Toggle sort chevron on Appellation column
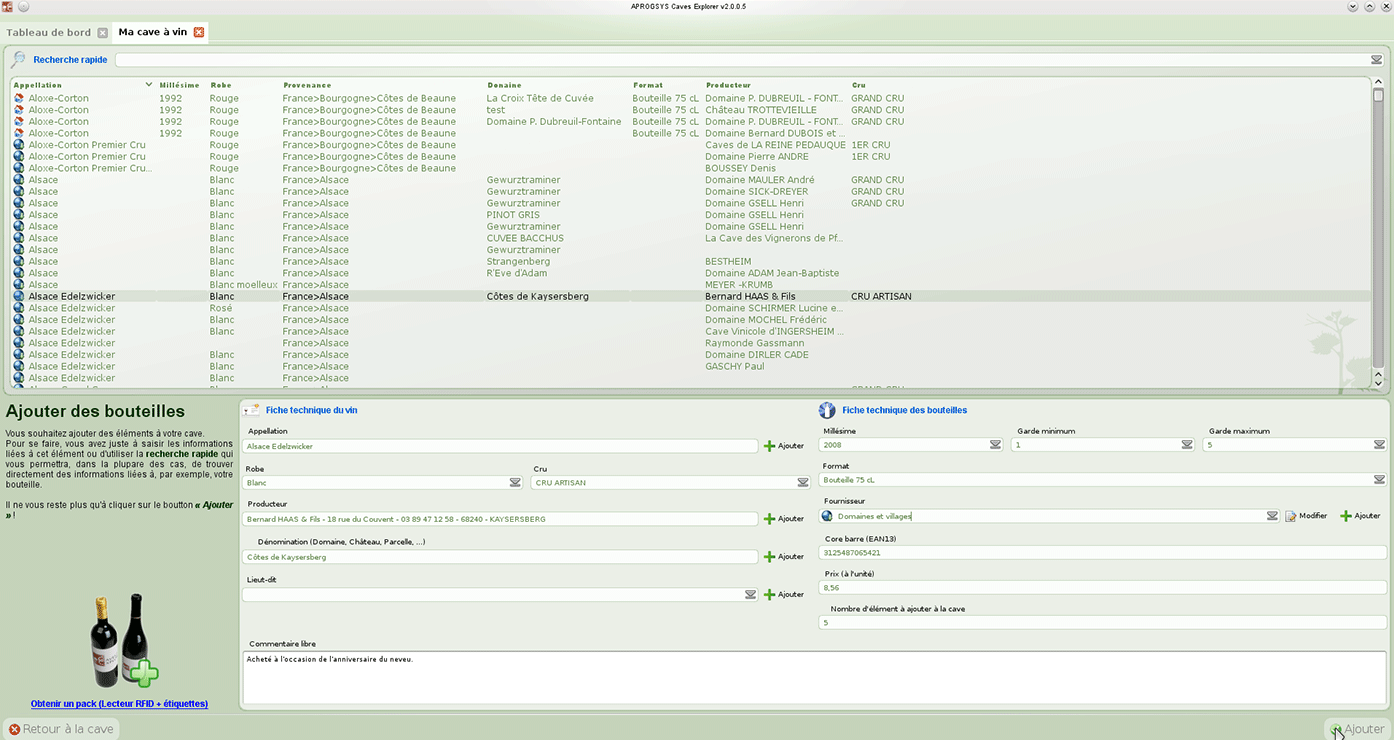The image size is (1394, 740). click(149, 85)
